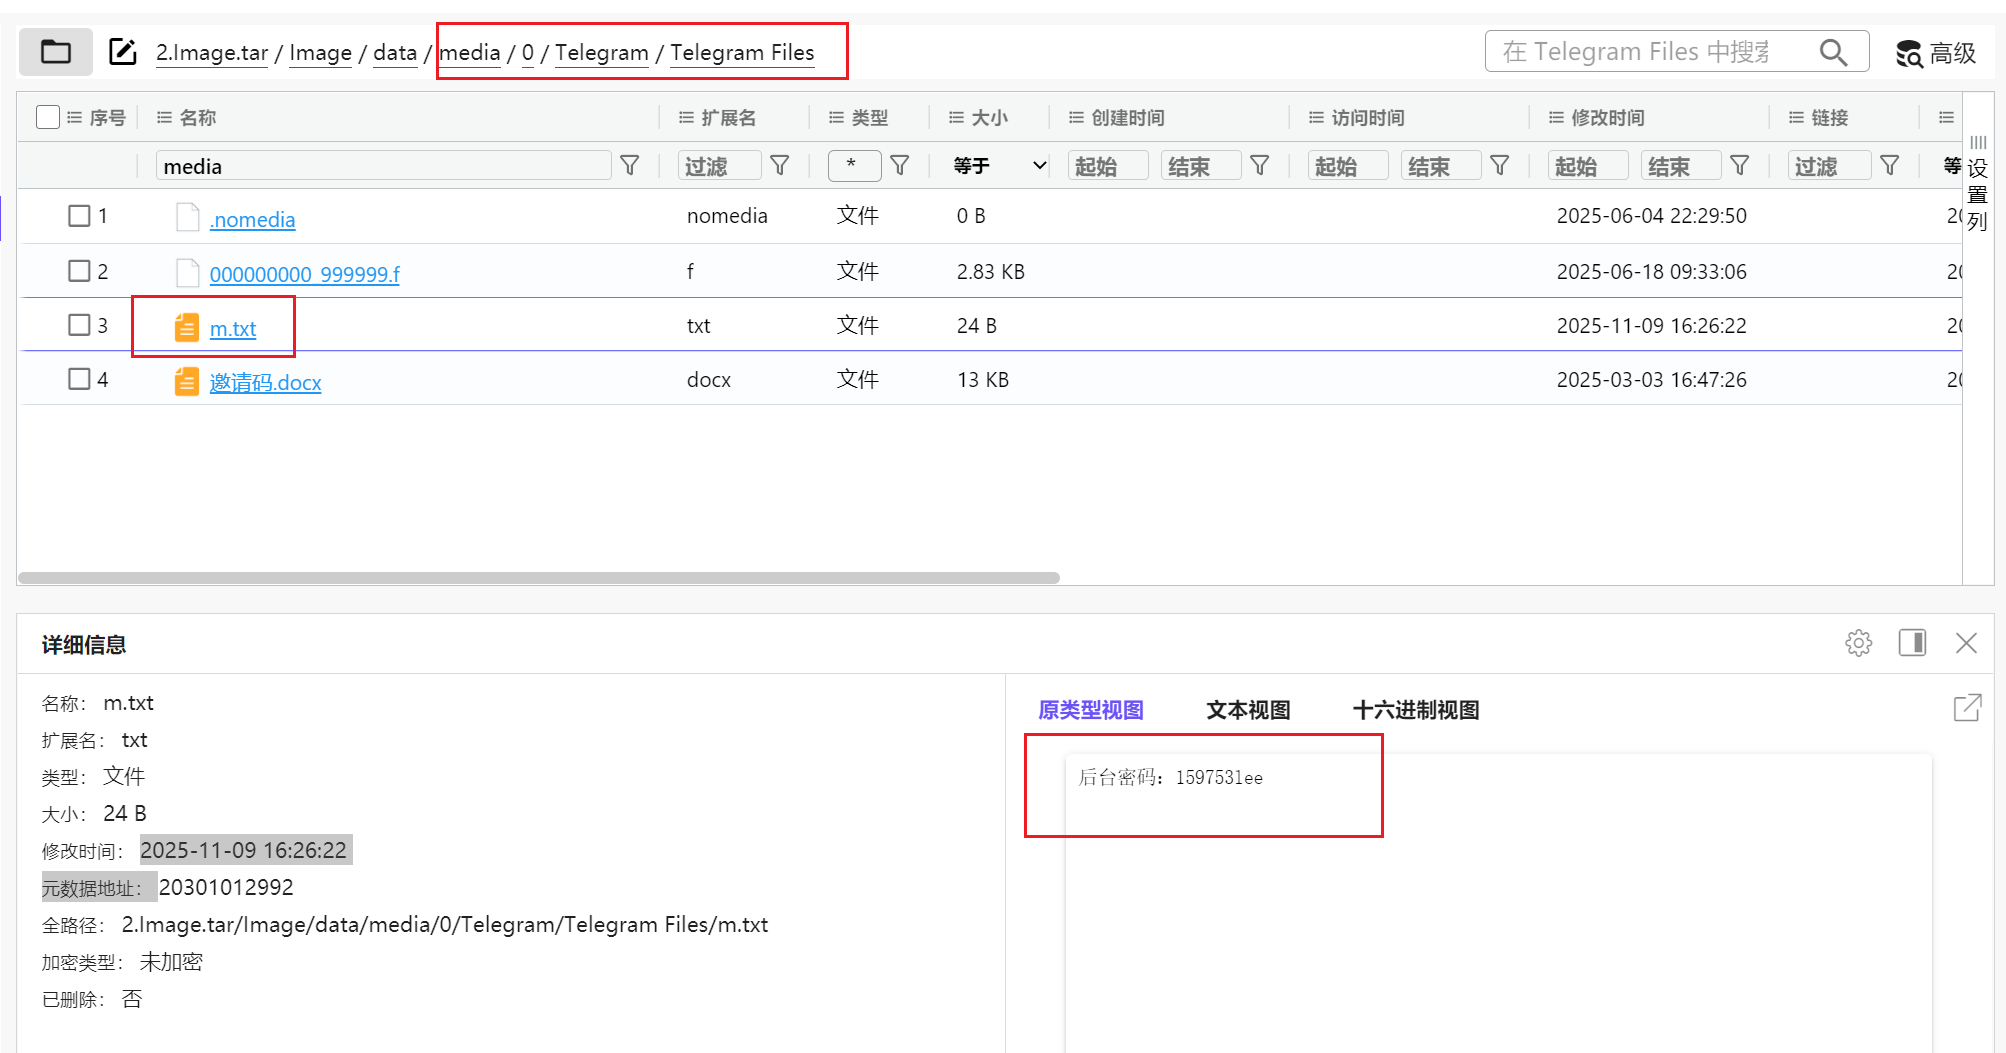The width and height of the screenshot is (2006, 1053).
Task: Open the 邀请码.docx file link
Action: pyautogui.click(x=265, y=382)
